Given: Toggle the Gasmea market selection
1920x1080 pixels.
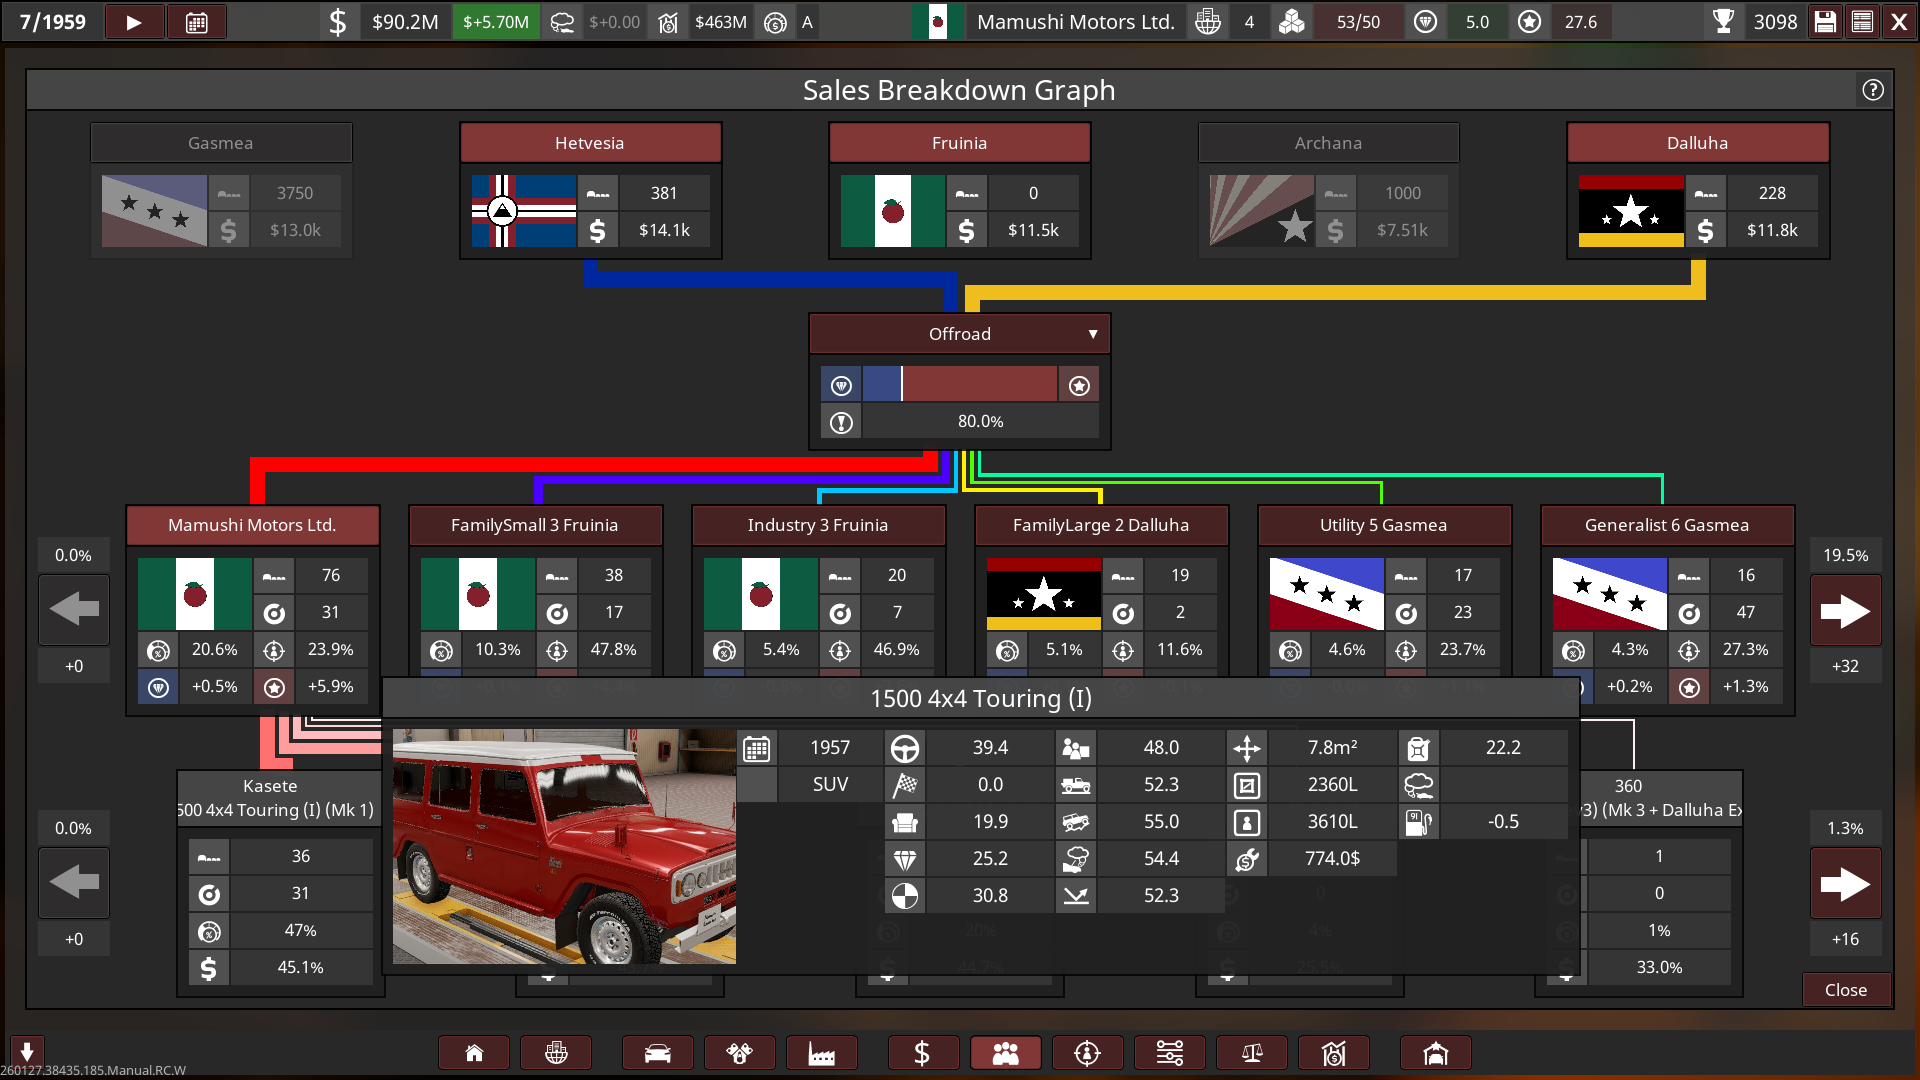Looking at the screenshot, I should 221,143.
